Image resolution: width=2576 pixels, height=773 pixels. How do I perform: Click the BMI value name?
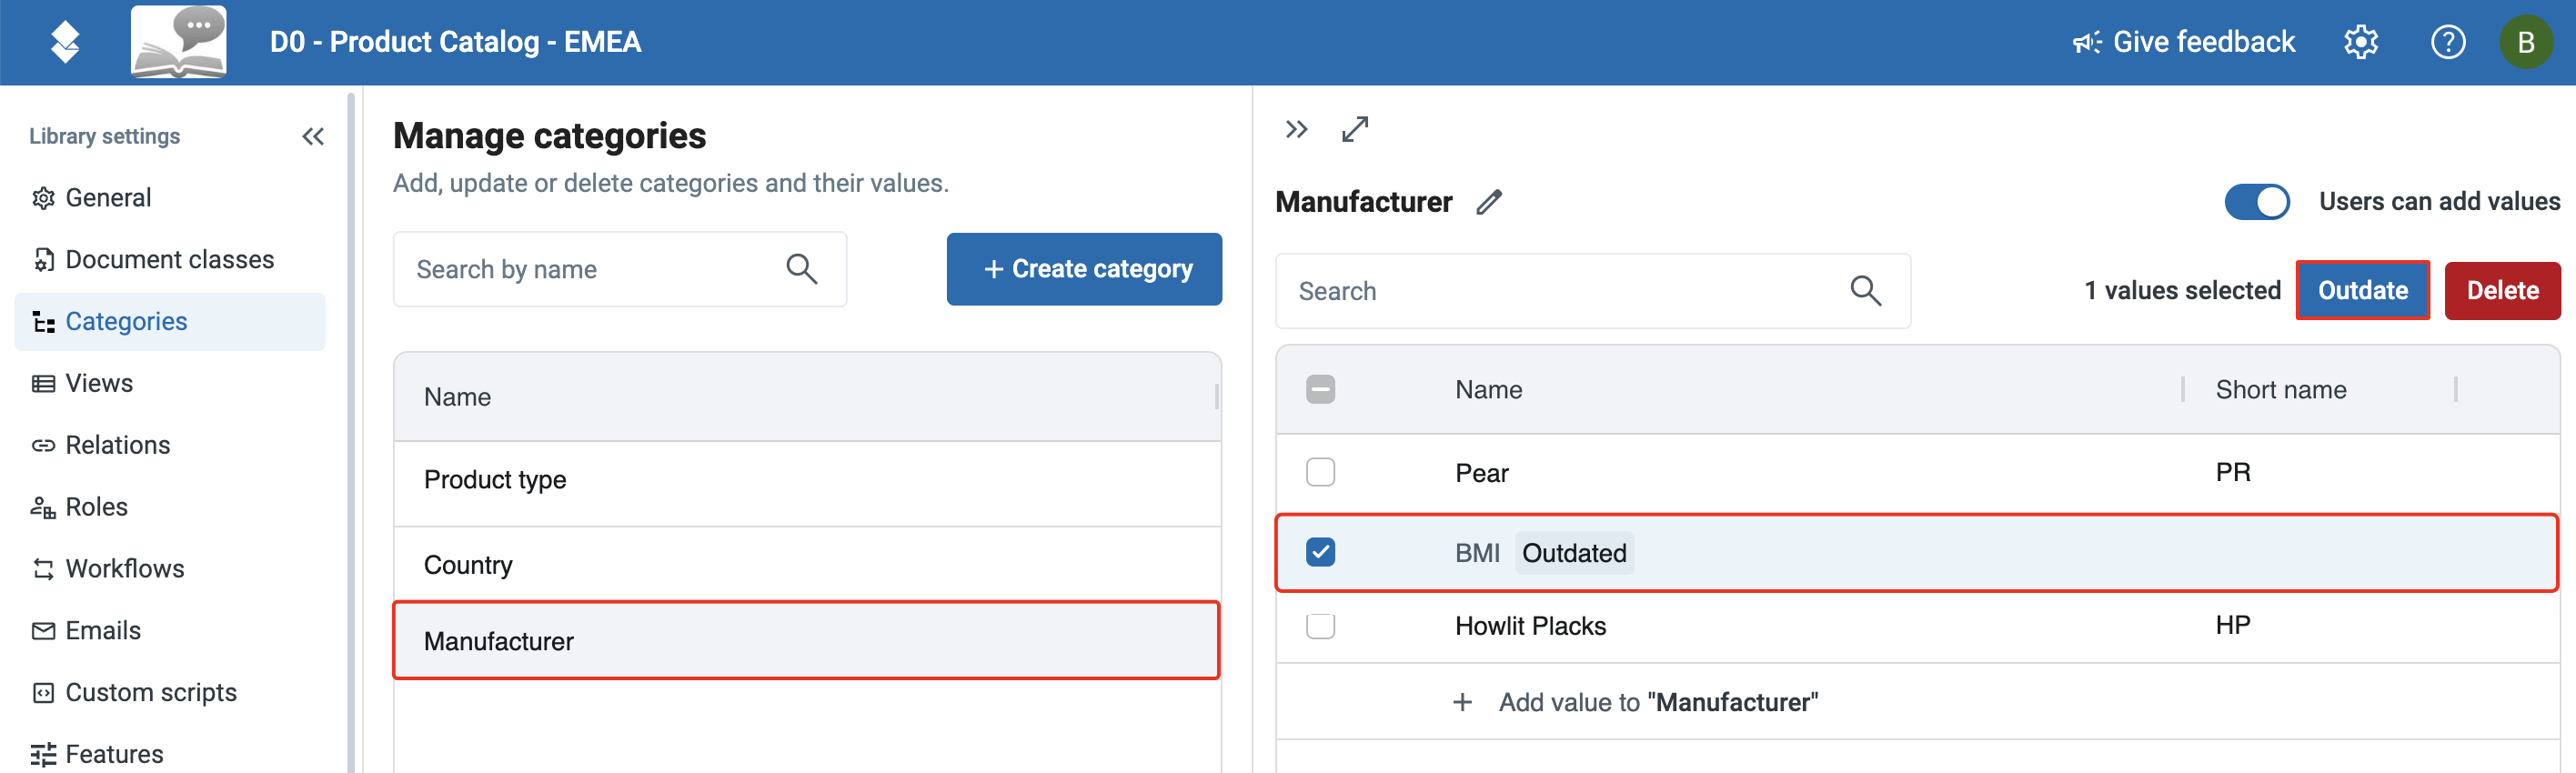(1477, 553)
